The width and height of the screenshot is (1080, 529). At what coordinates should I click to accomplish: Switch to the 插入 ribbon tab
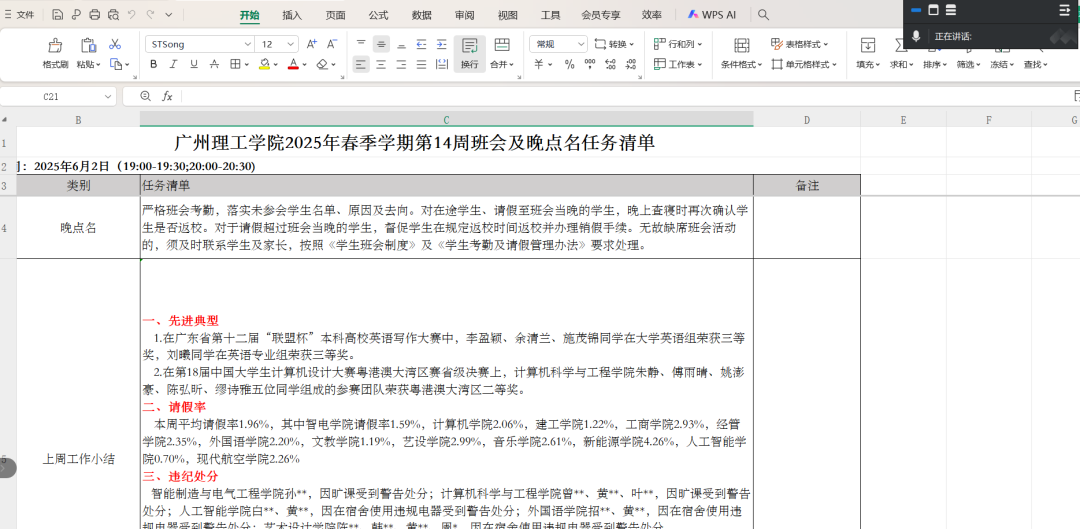click(292, 15)
